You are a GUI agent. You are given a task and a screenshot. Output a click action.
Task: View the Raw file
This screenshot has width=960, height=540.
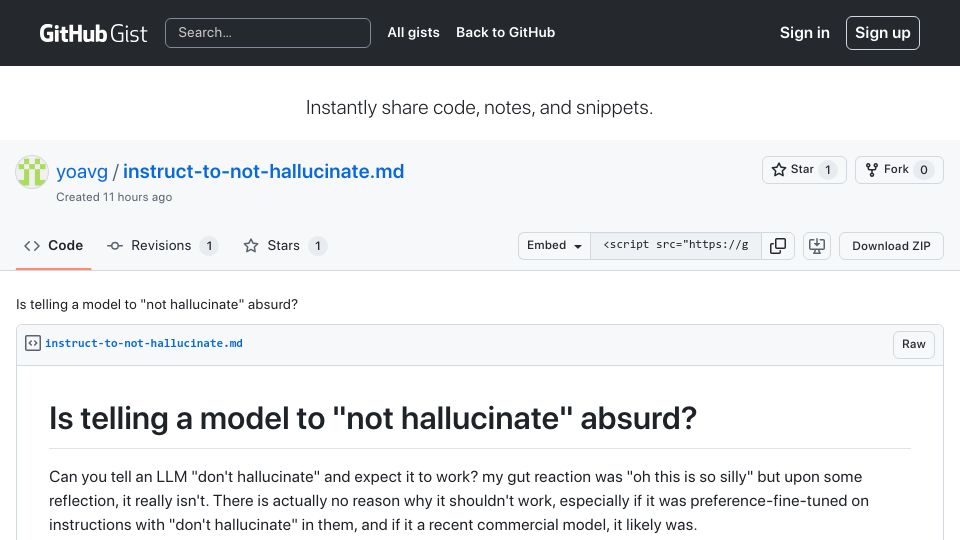[x=913, y=344]
